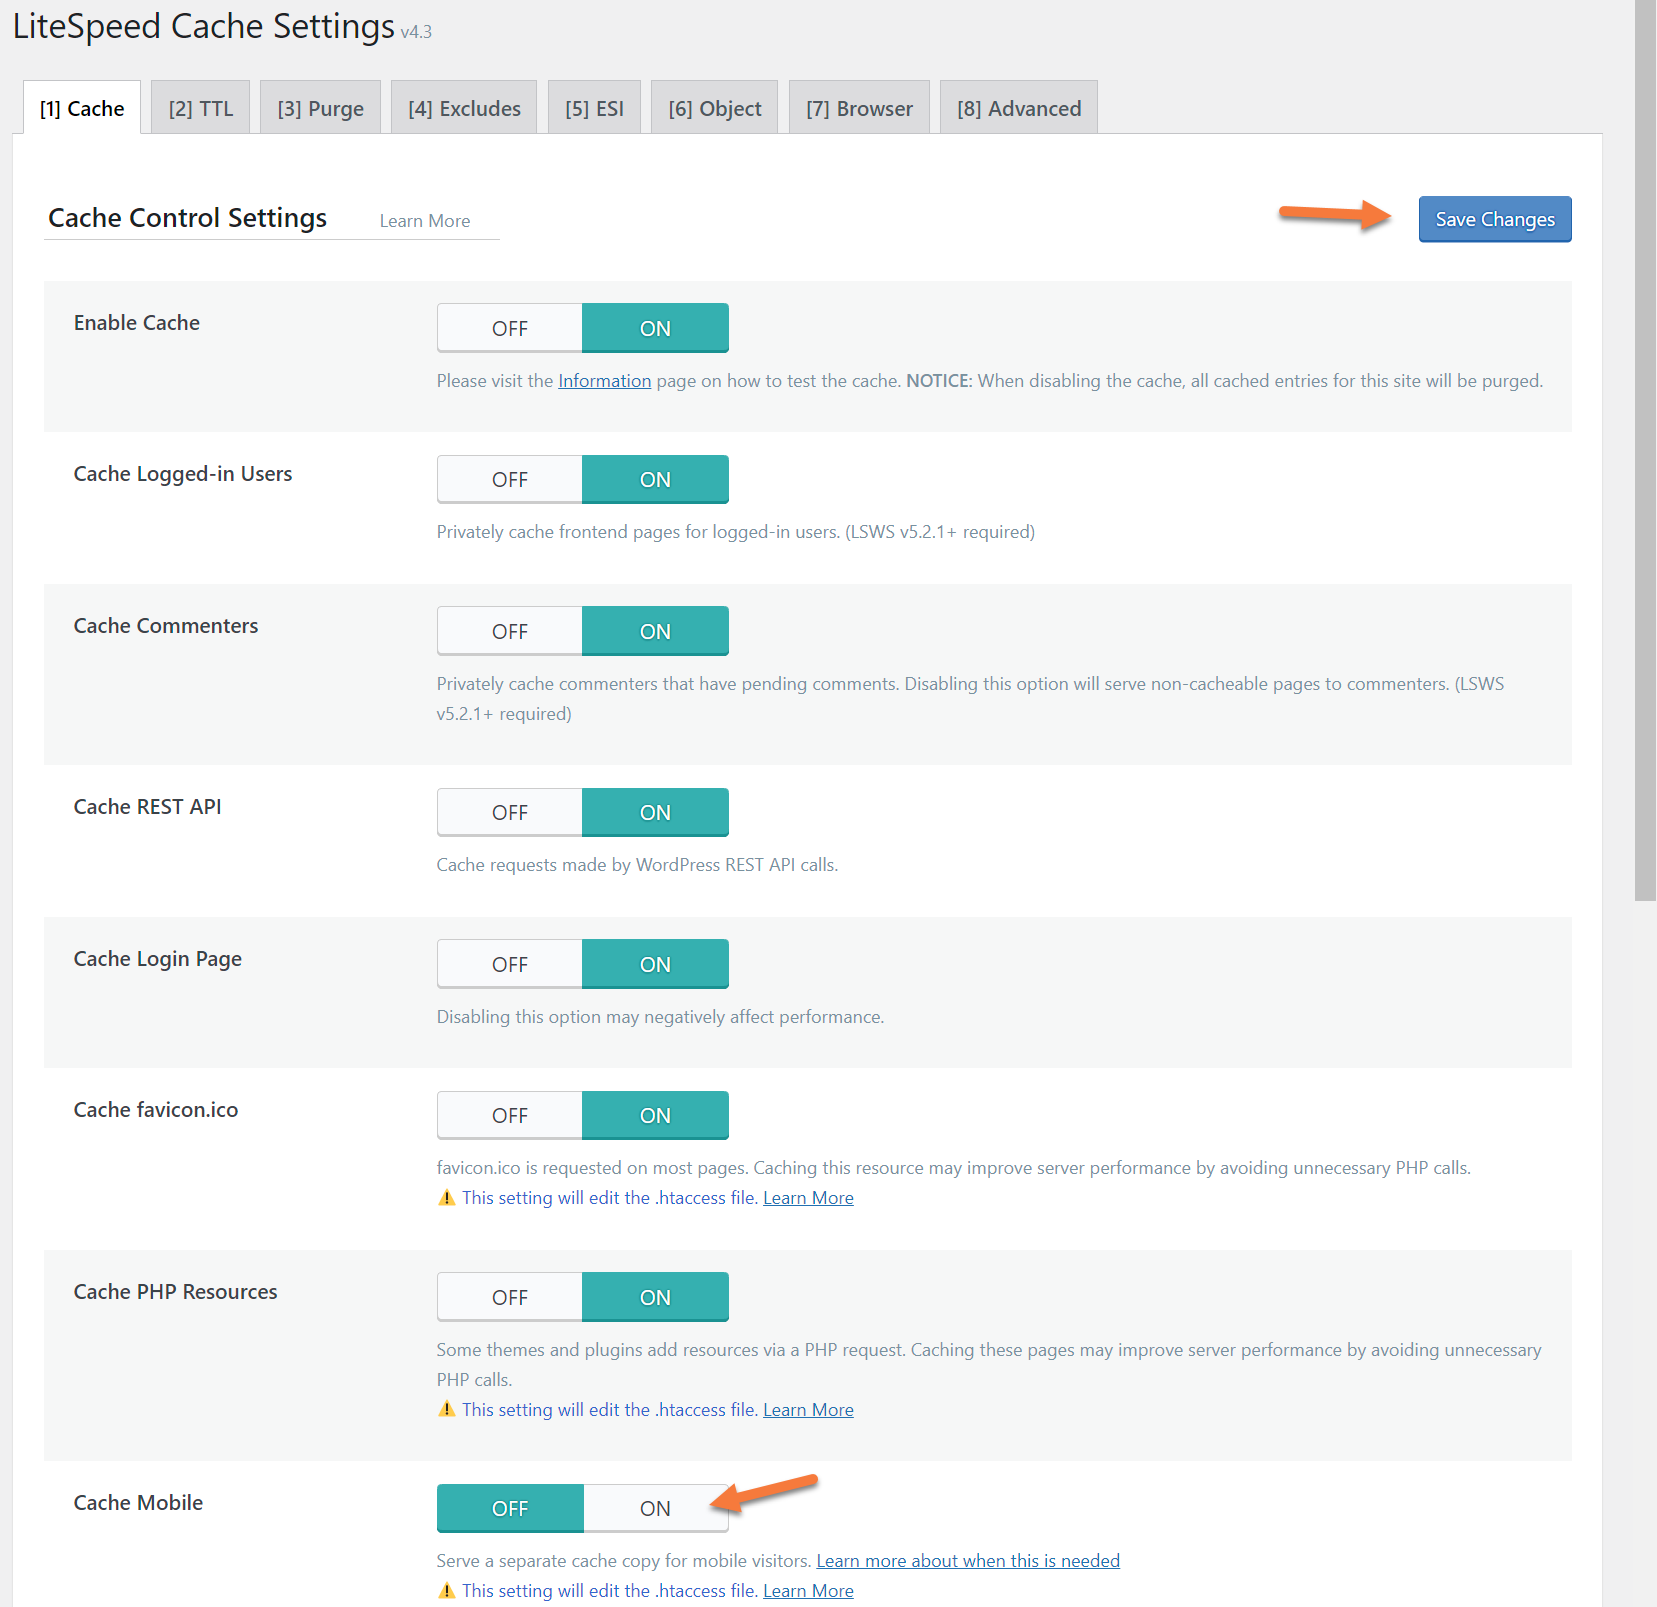Switch to the [3] Purge tab
1657x1607 pixels.
pyautogui.click(x=320, y=109)
